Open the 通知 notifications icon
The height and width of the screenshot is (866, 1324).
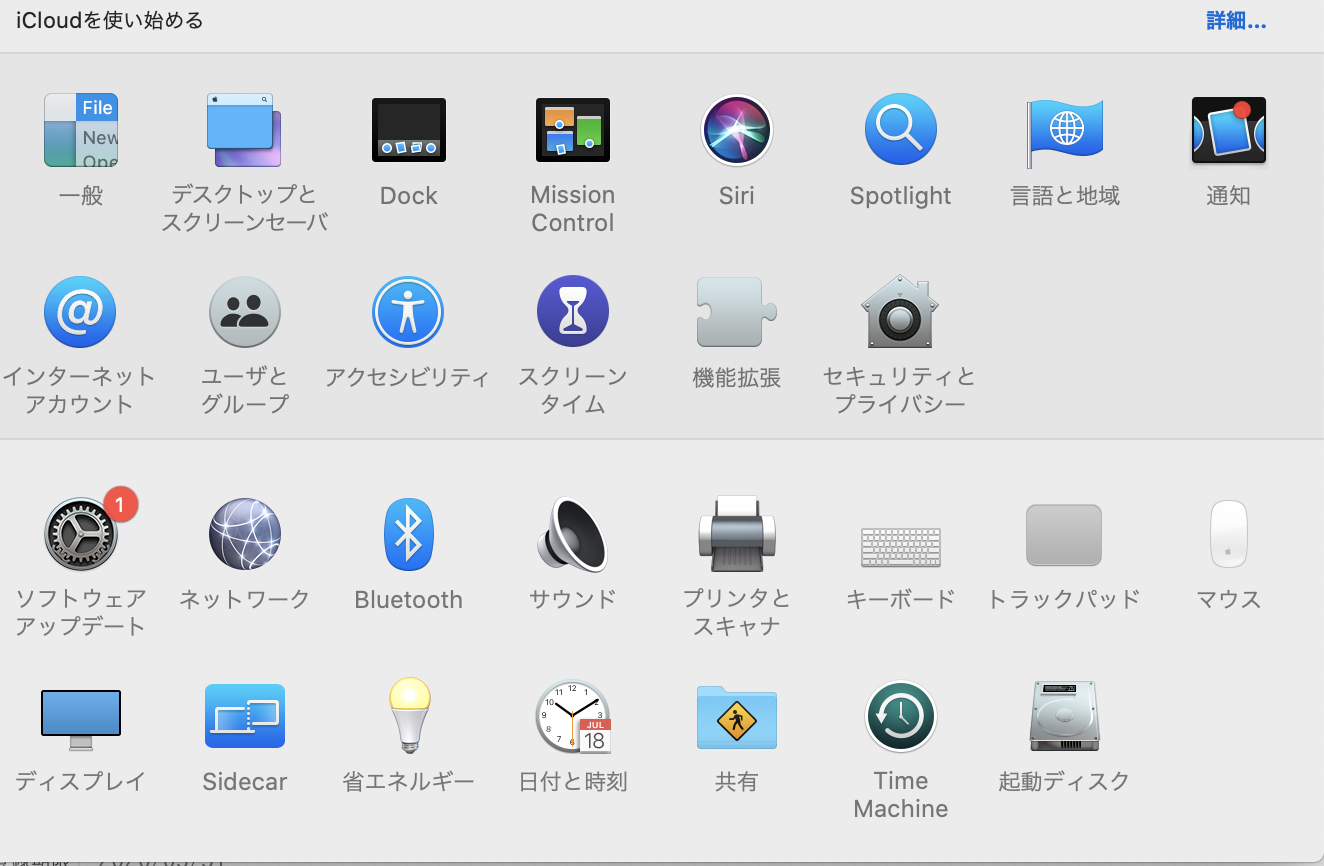[x=1229, y=131]
